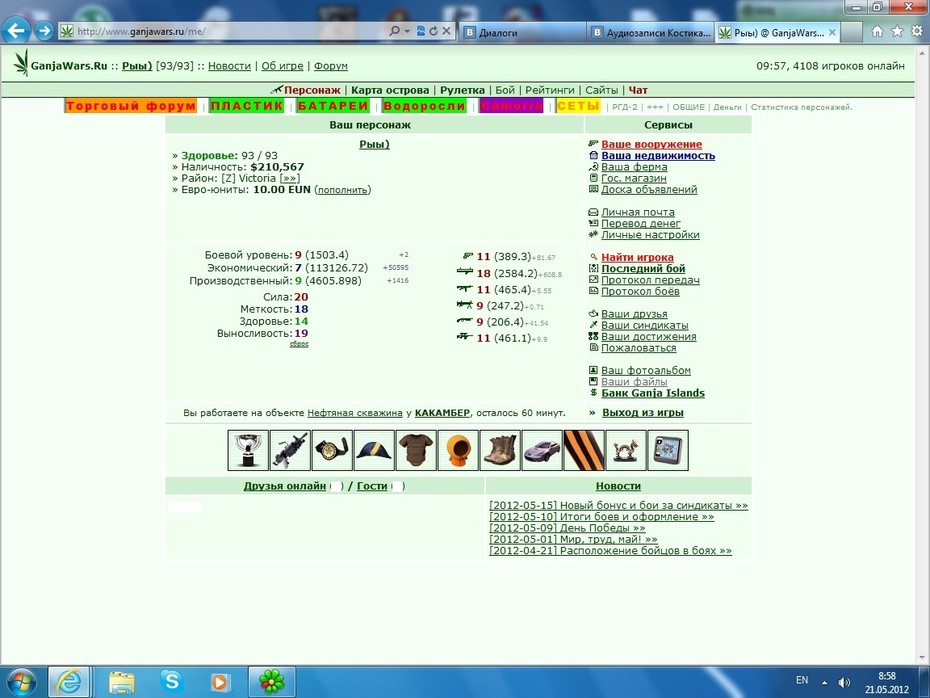
Task: Open address bar search dropdown arrow
Action: 407,31
